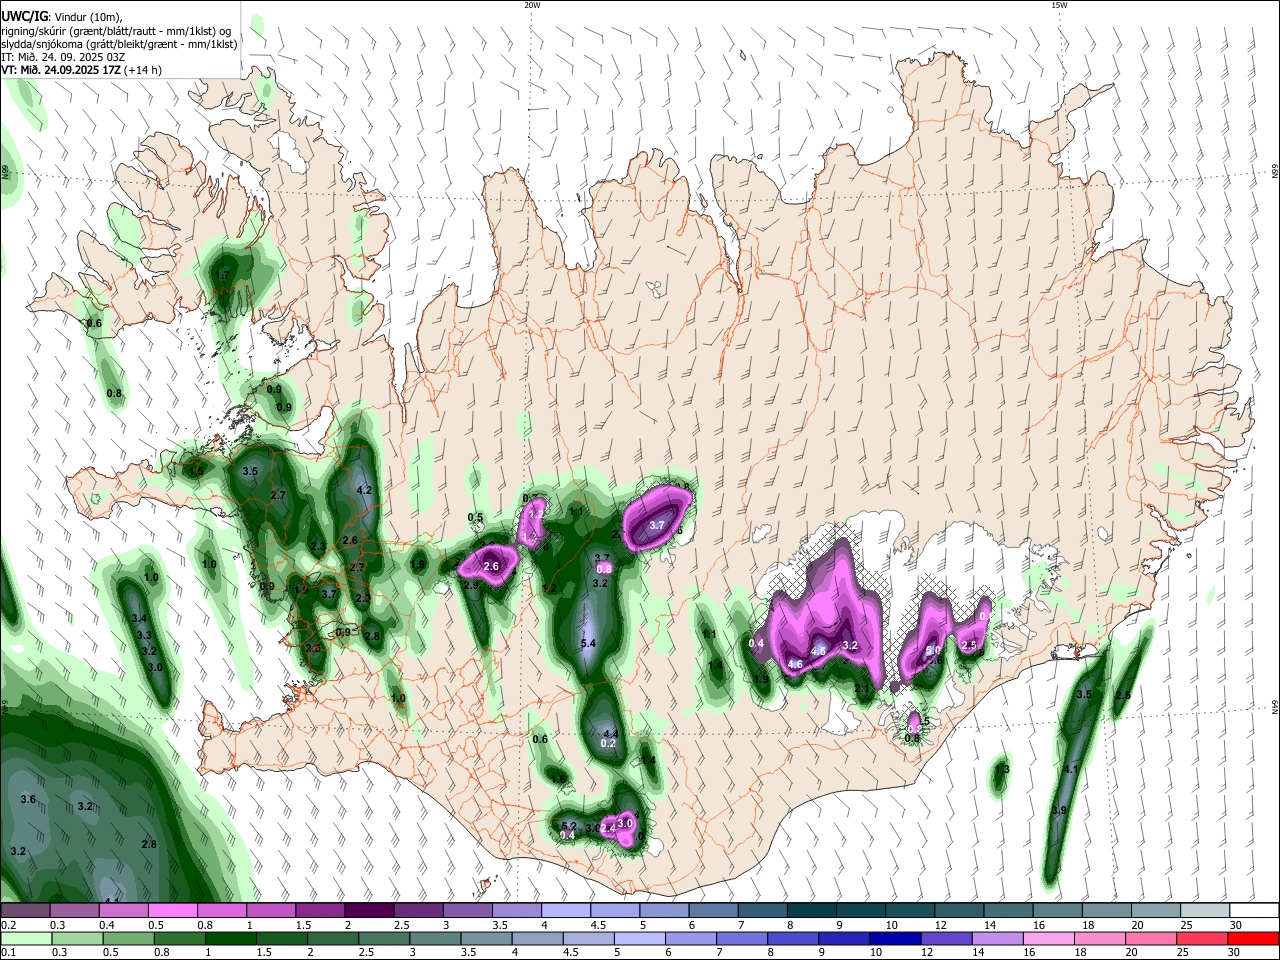The height and width of the screenshot is (960, 1280).
Task: Click the '0.2' label starting the upper legend row
Action: coord(8,925)
